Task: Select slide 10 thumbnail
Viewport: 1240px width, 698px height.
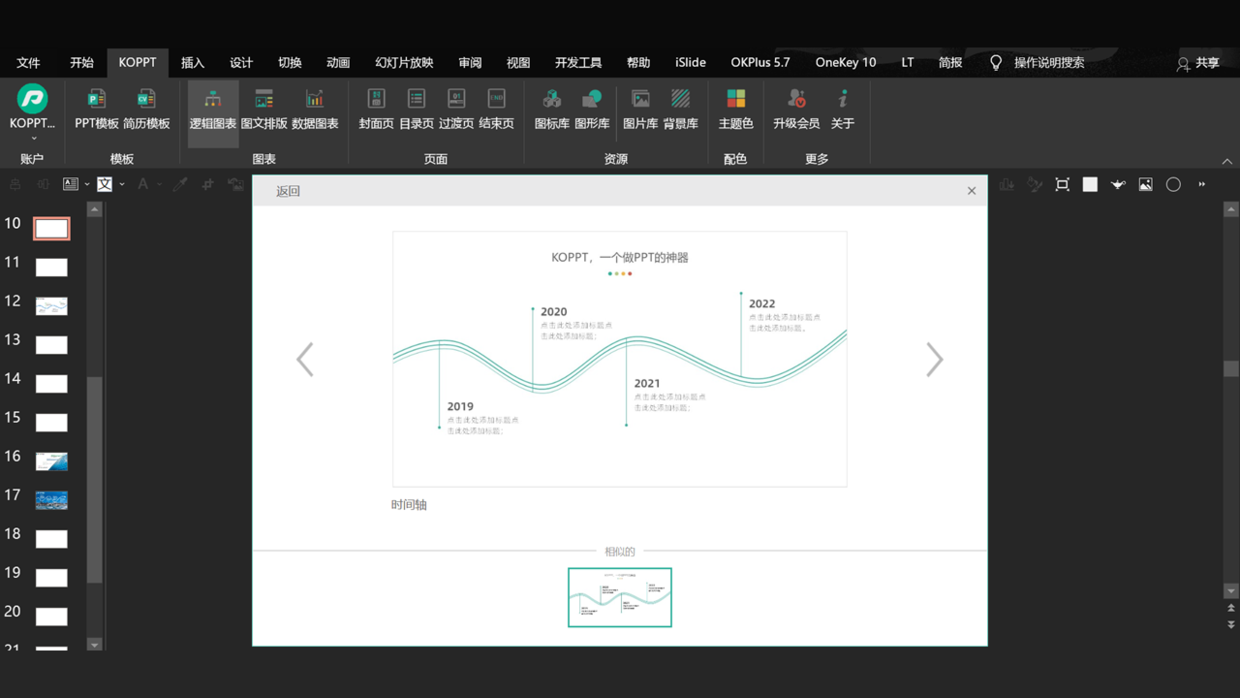Action: point(51,228)
